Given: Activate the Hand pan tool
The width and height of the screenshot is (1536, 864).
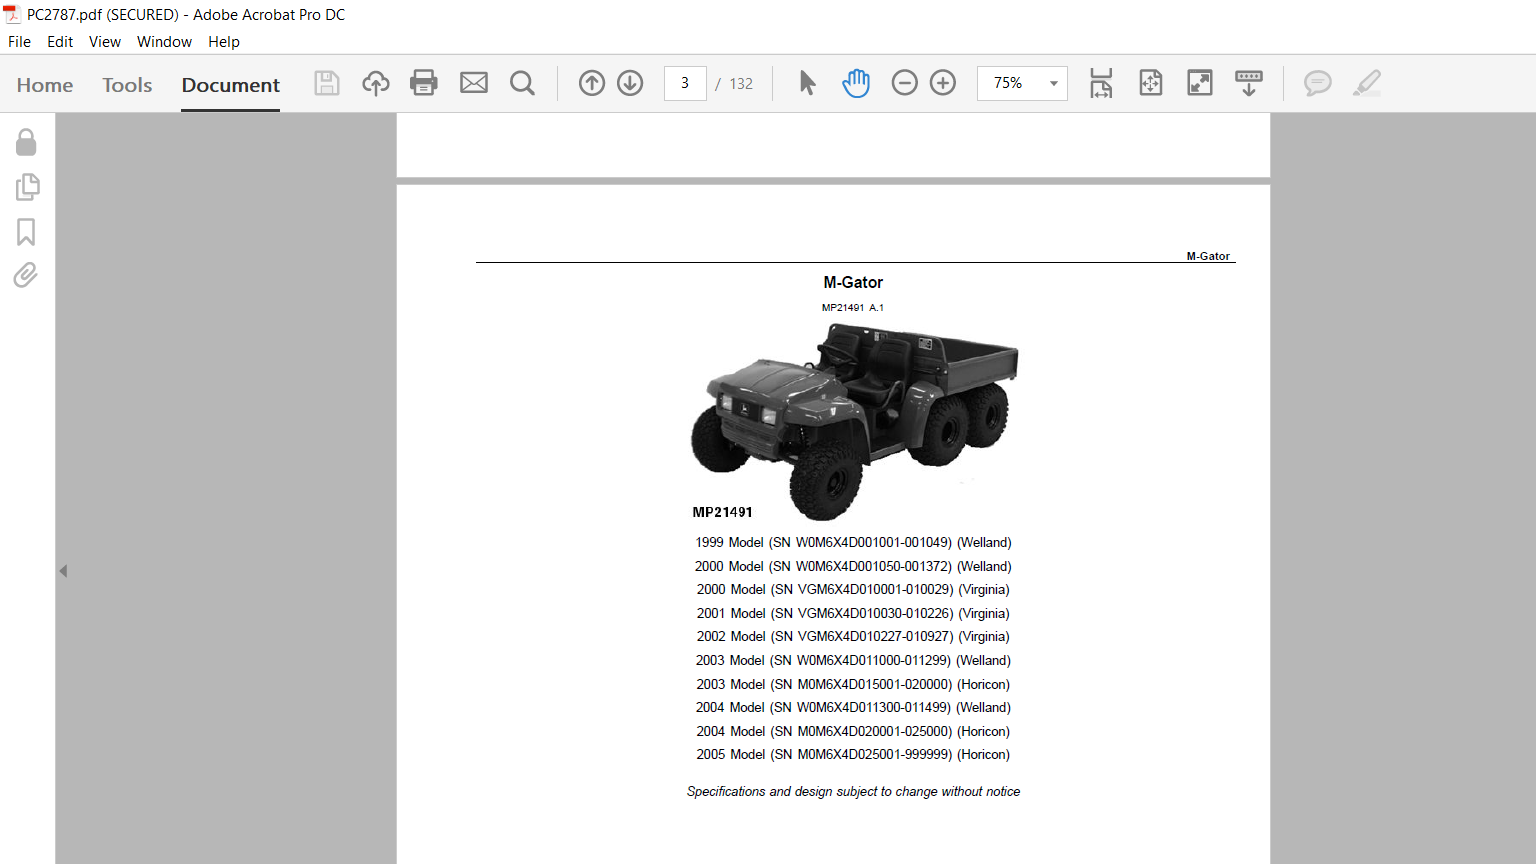Looking at the screenshot, I should [856, 83].
